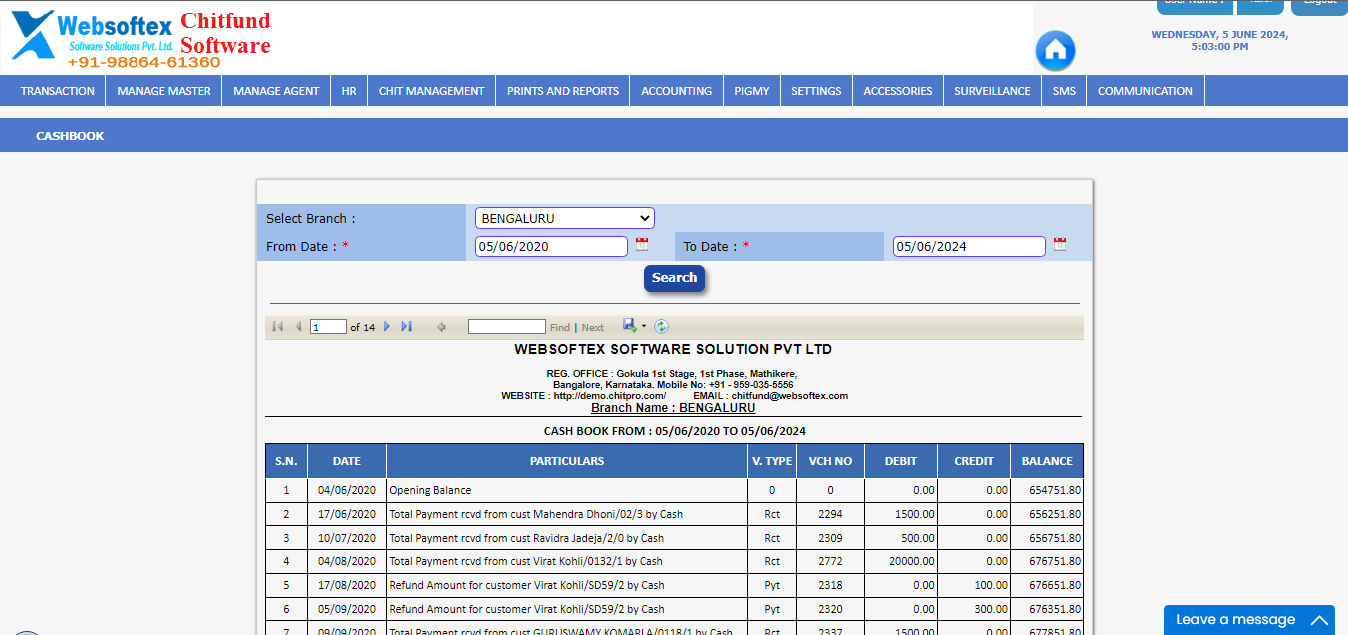Expand the live chat widget chevron
The image size is (1348, 635).
pos(1319,620)
